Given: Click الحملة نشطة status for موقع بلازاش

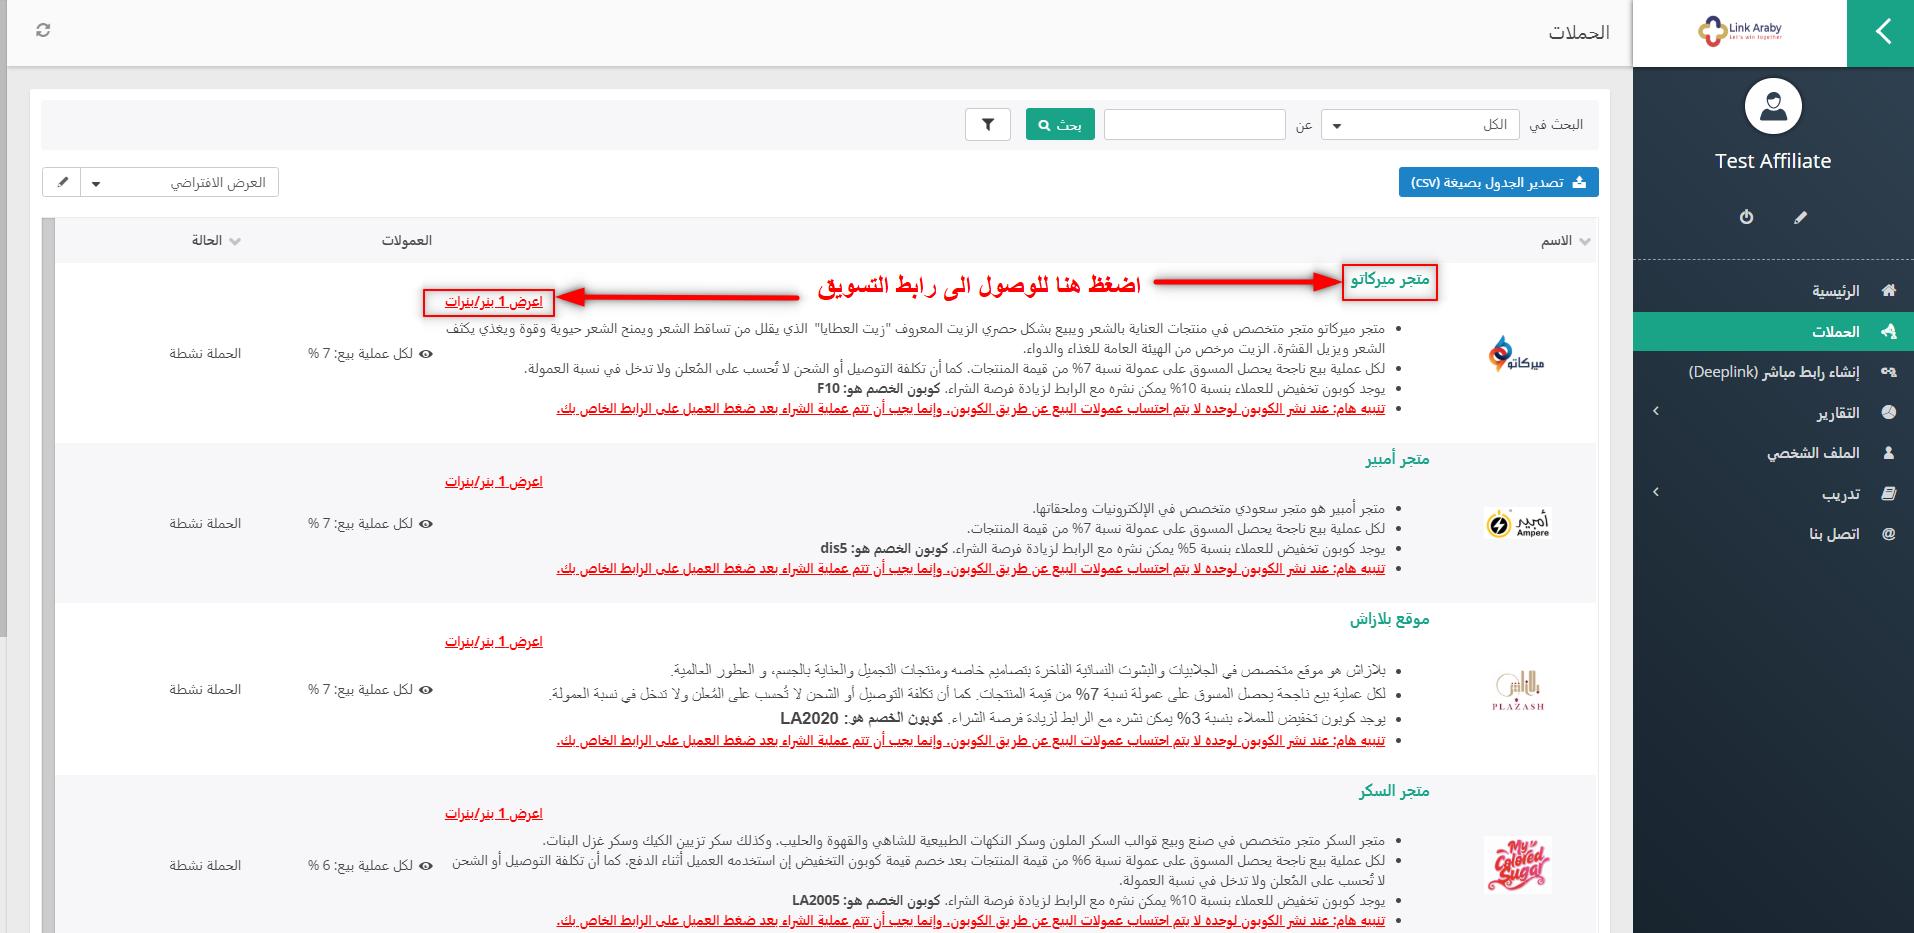Looking at the screenshot, I should 205,690.
